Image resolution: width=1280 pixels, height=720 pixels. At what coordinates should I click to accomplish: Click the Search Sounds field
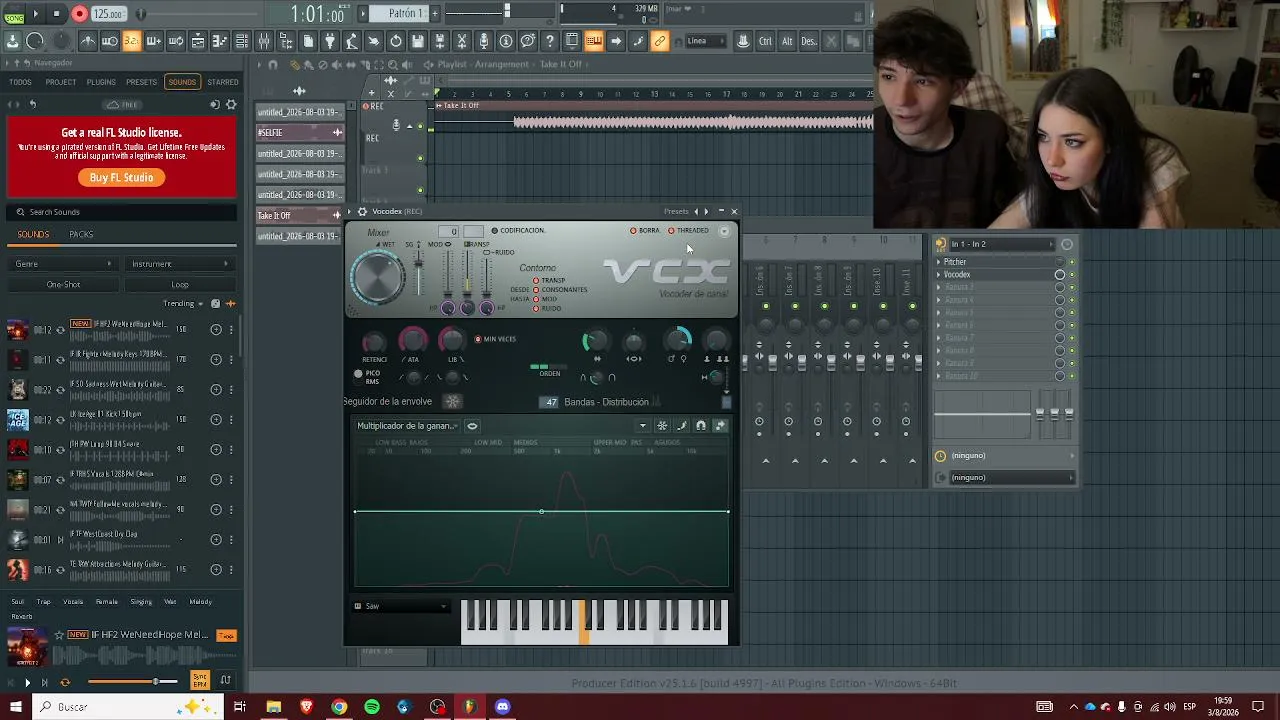pos(121,212)
